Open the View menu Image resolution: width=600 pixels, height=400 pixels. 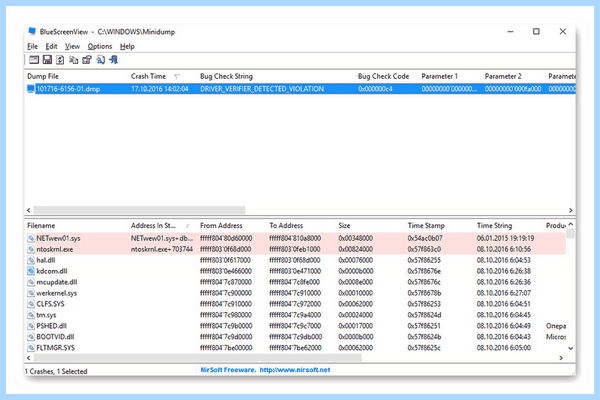pyautogui.click(x=72, y=46)
